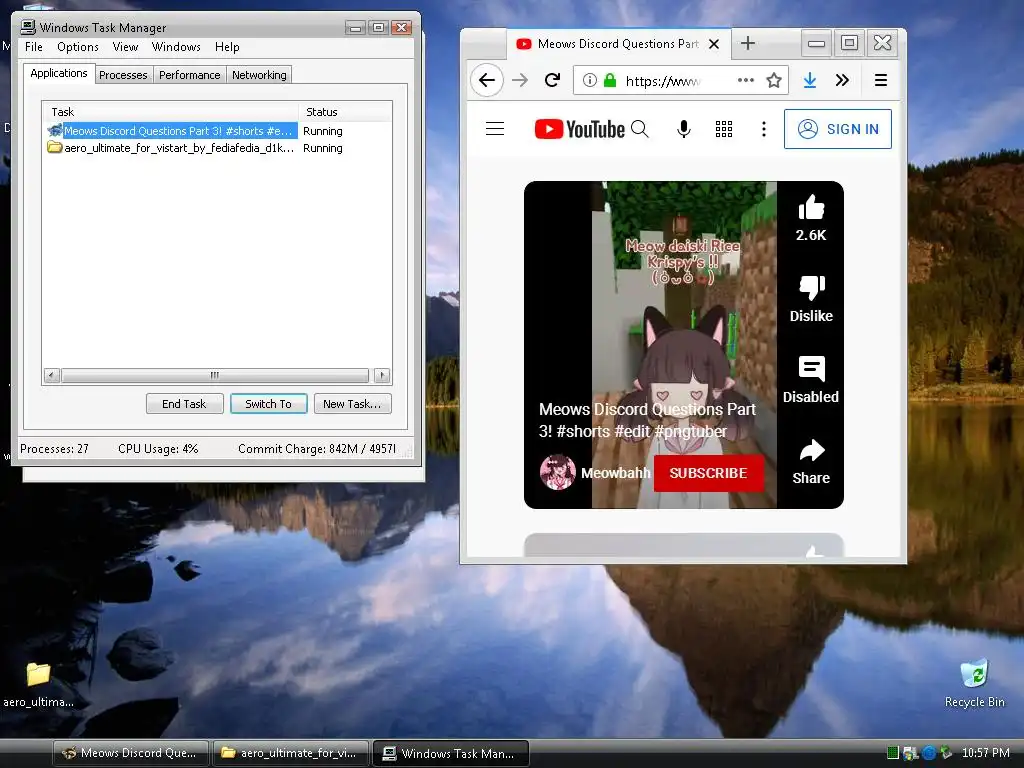Bookmark this page with the star icon
Image resolution: width=1024 pixels, height=768 pixels.
click(x=774, y=80)
